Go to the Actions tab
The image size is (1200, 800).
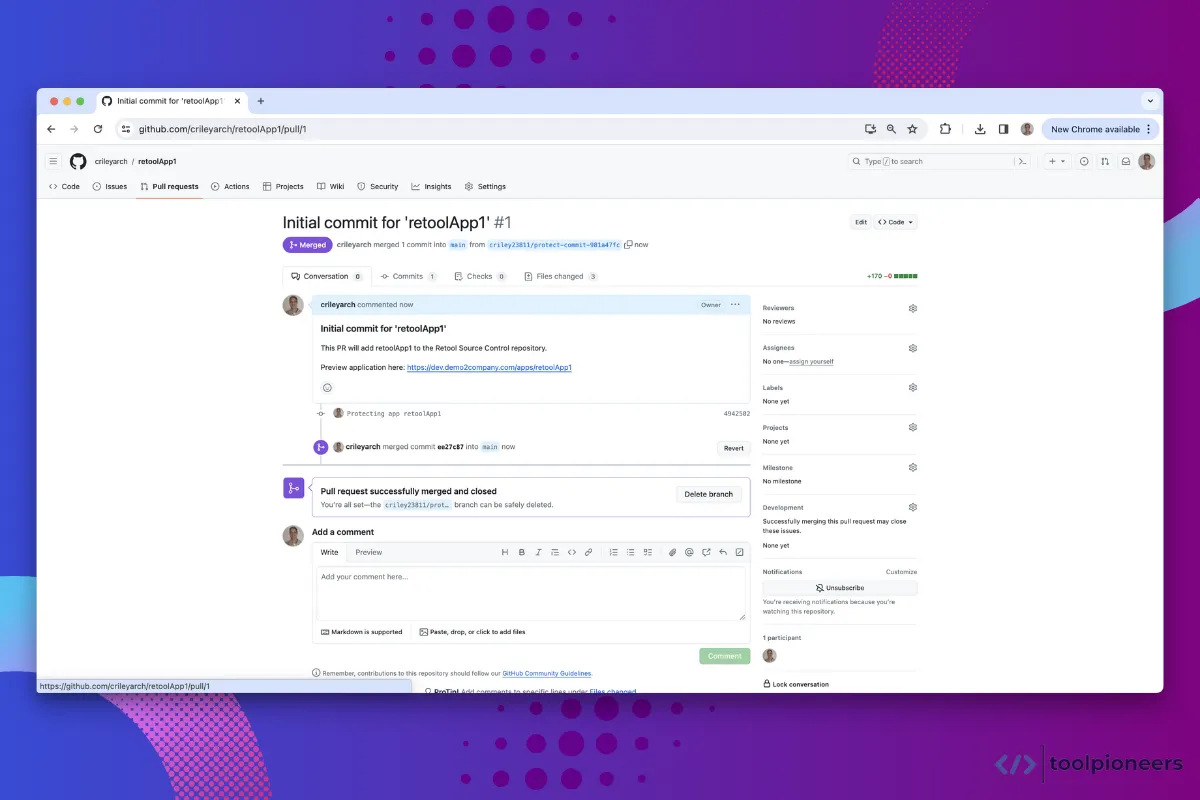click(x=230, y=186)
